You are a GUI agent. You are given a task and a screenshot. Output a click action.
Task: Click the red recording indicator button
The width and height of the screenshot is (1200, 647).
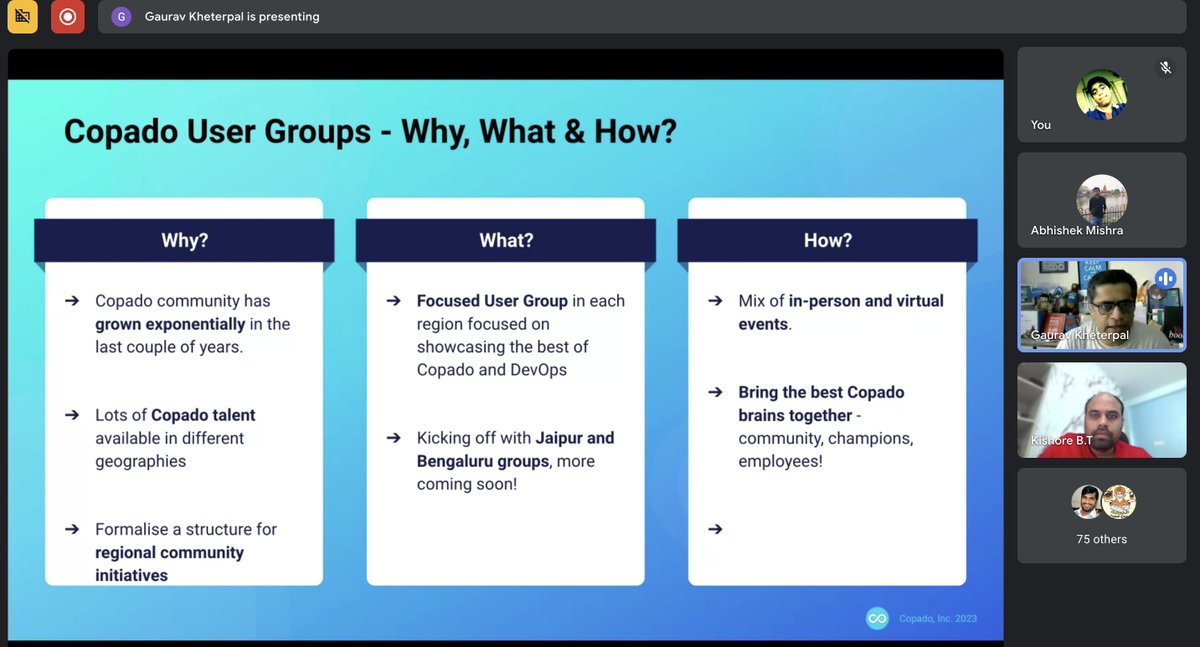67,17
